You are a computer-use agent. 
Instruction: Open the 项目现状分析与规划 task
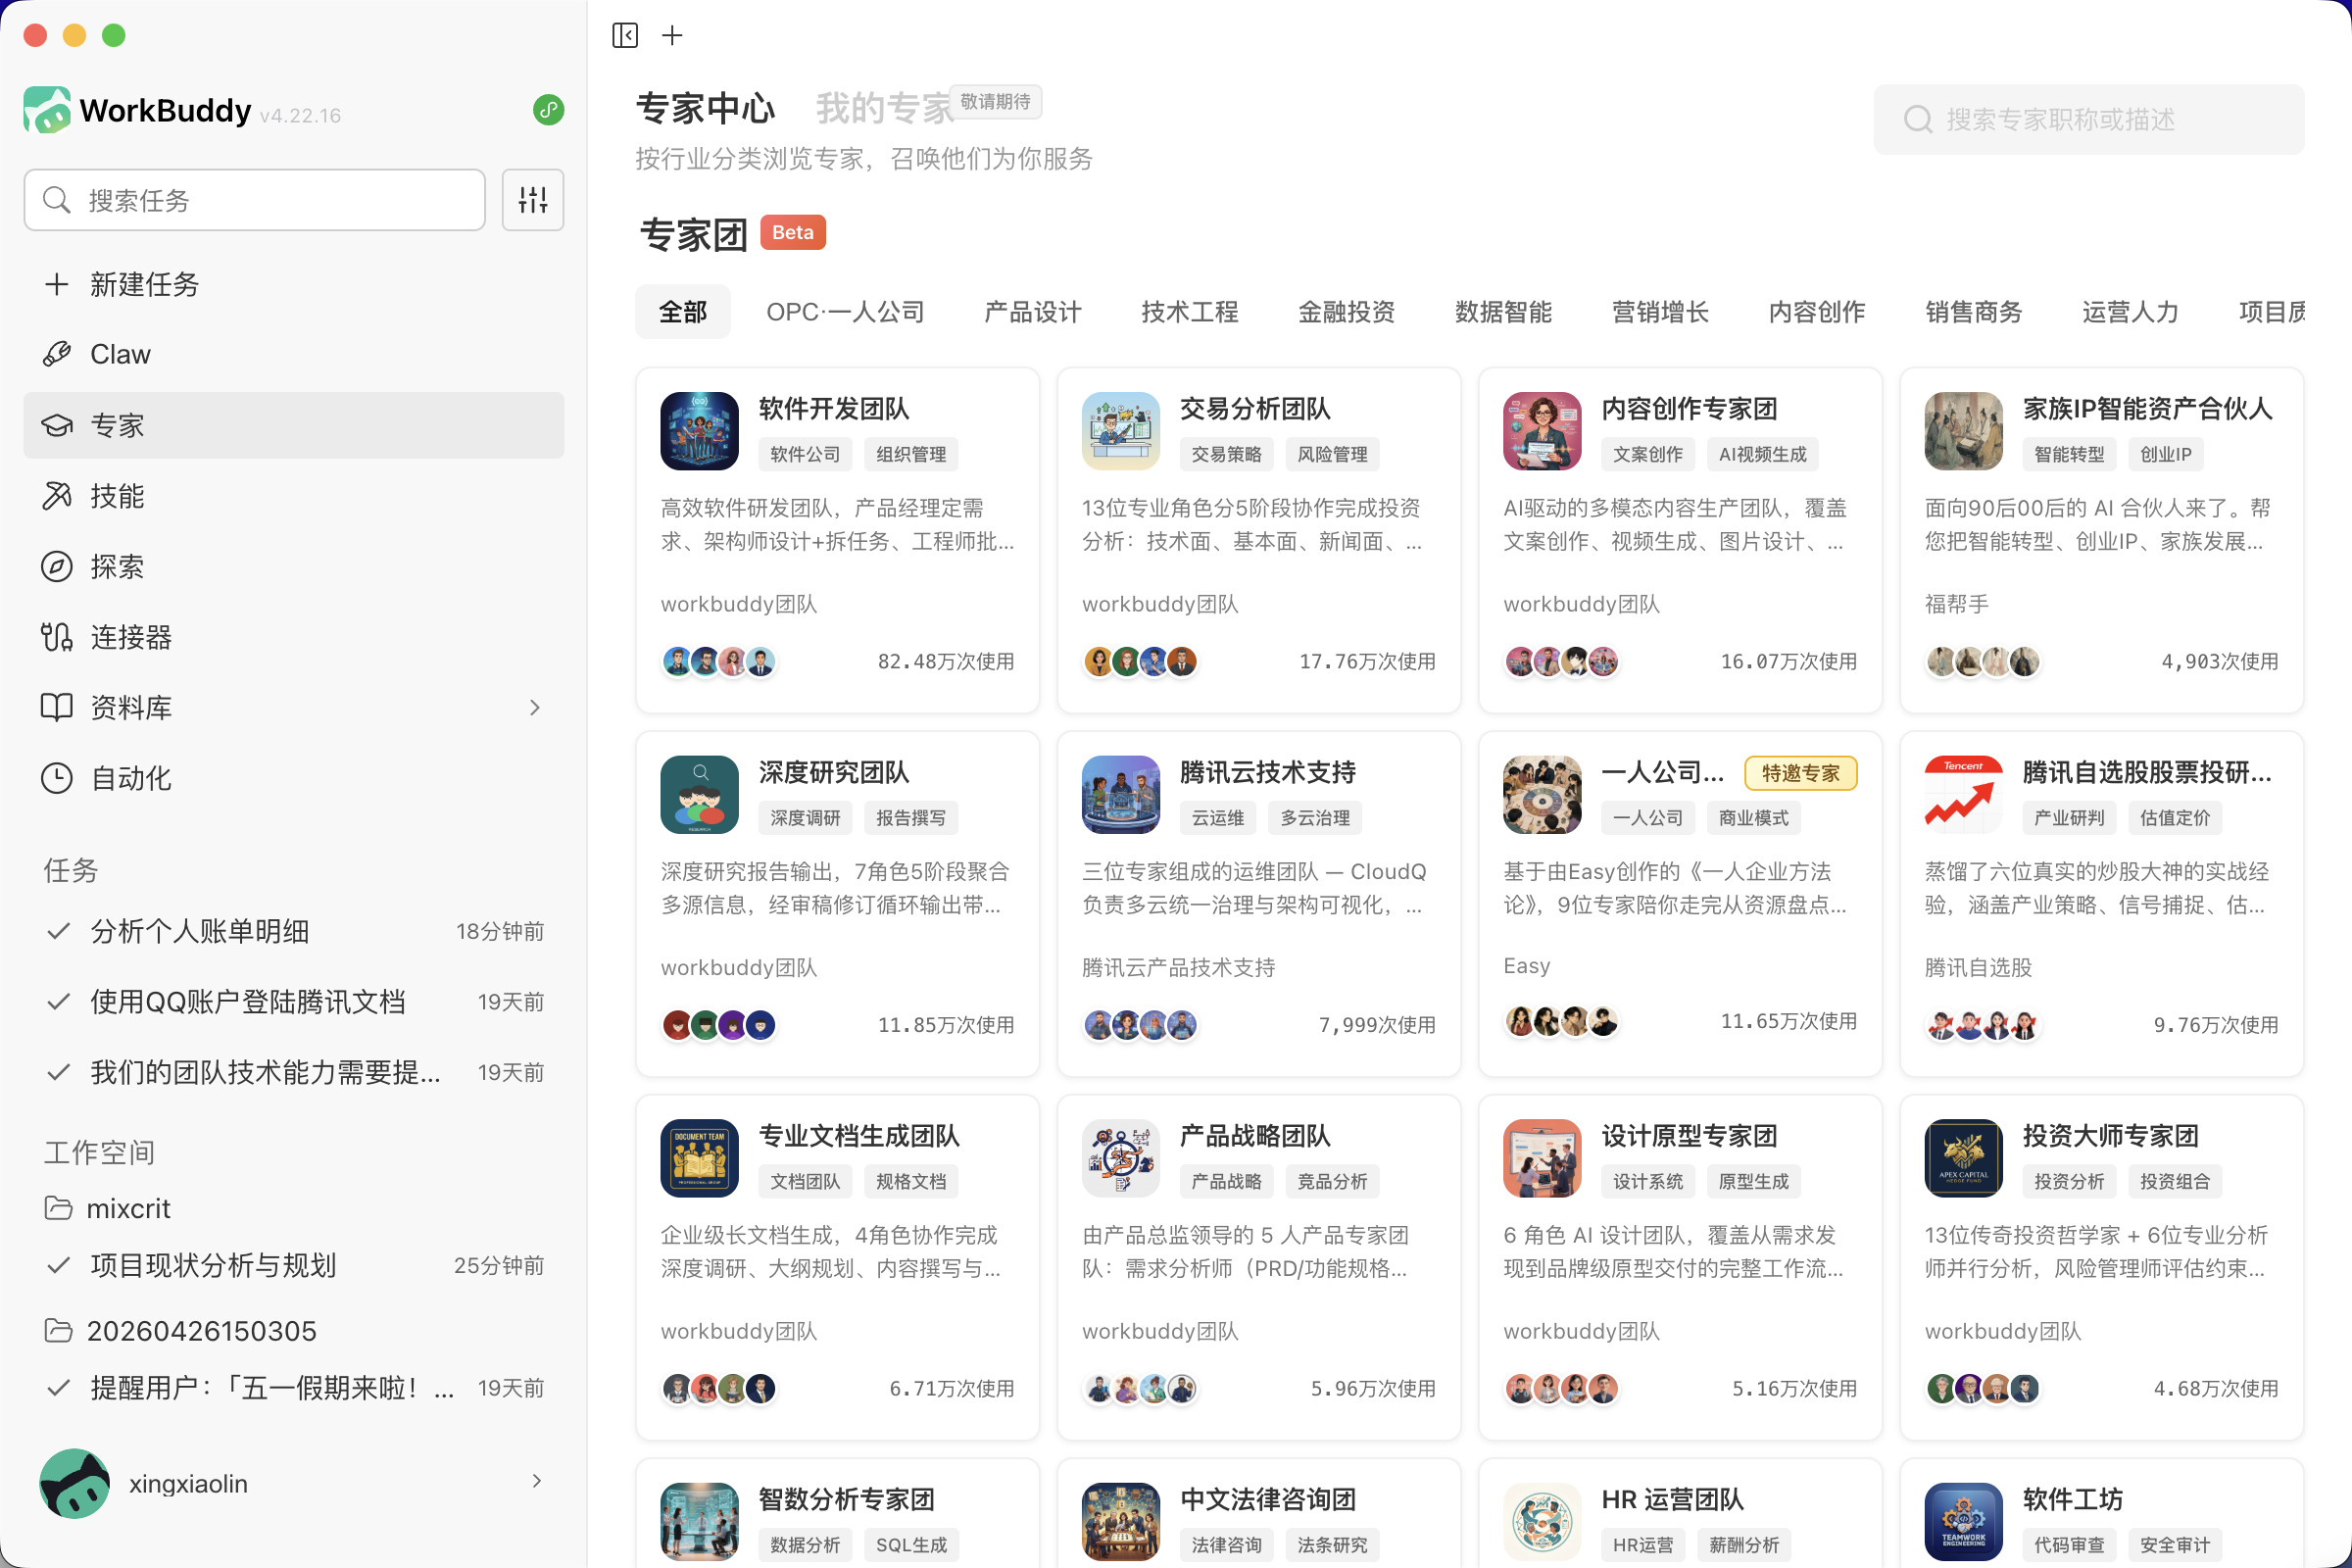[294, 1265]
